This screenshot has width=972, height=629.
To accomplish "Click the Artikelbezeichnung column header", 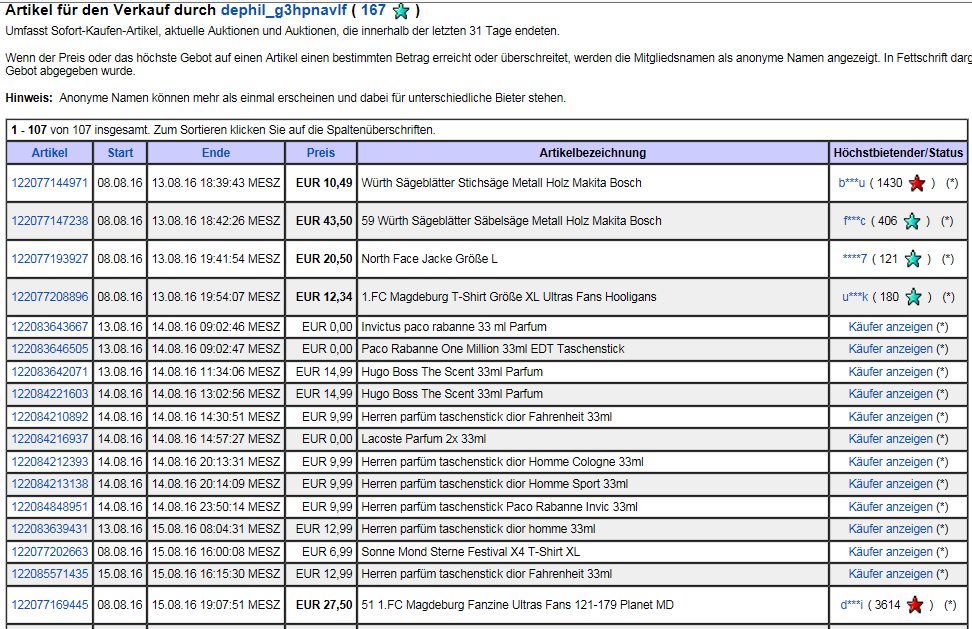I will click(592, 152).
